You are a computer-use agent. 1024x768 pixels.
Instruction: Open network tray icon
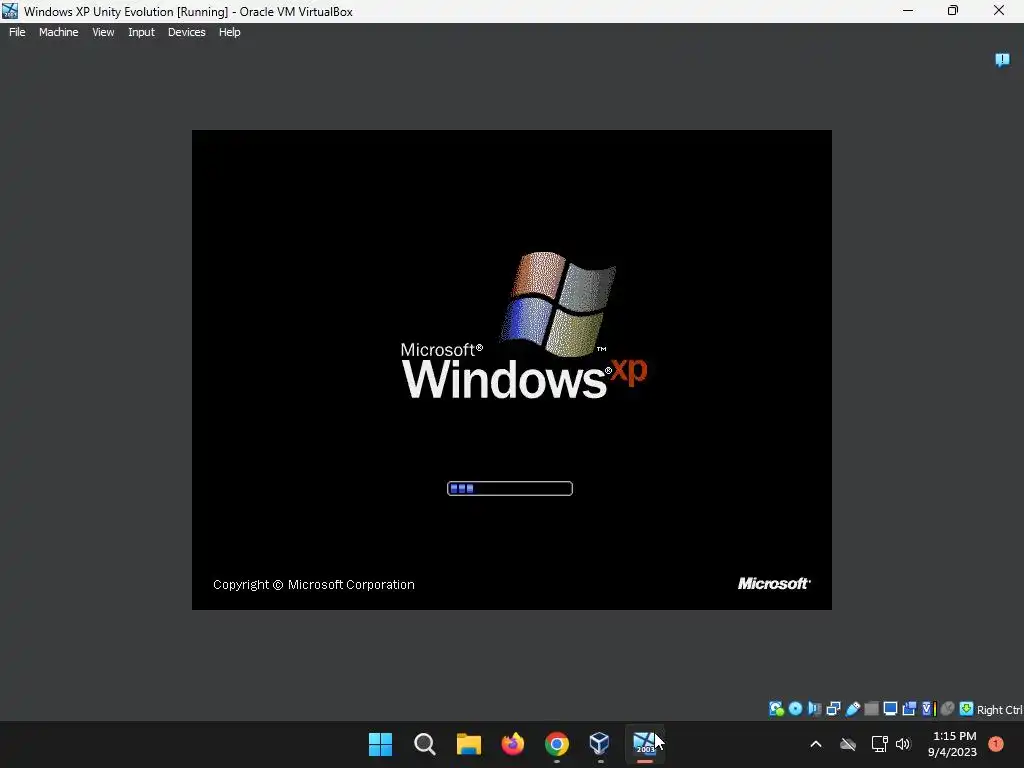pyautogui.click(x=879, y=744)
